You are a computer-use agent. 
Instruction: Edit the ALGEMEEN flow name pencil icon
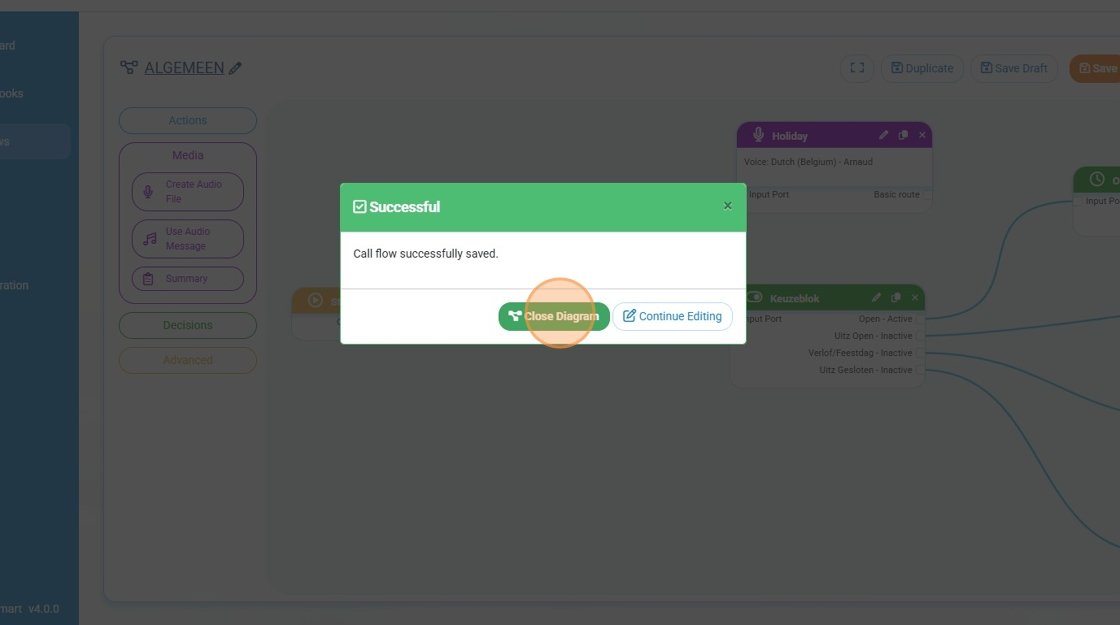236,68
